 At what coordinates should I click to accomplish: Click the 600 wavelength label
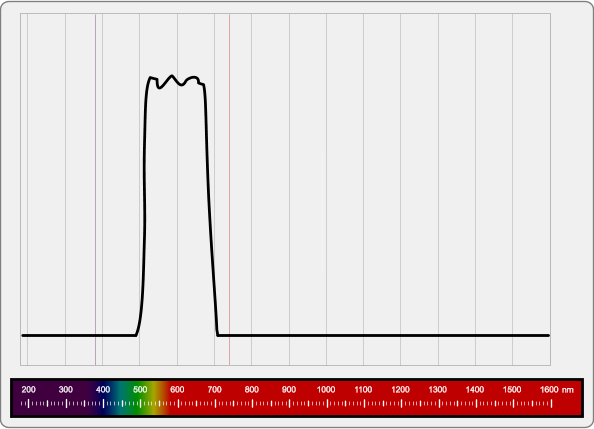coord(177,390)
